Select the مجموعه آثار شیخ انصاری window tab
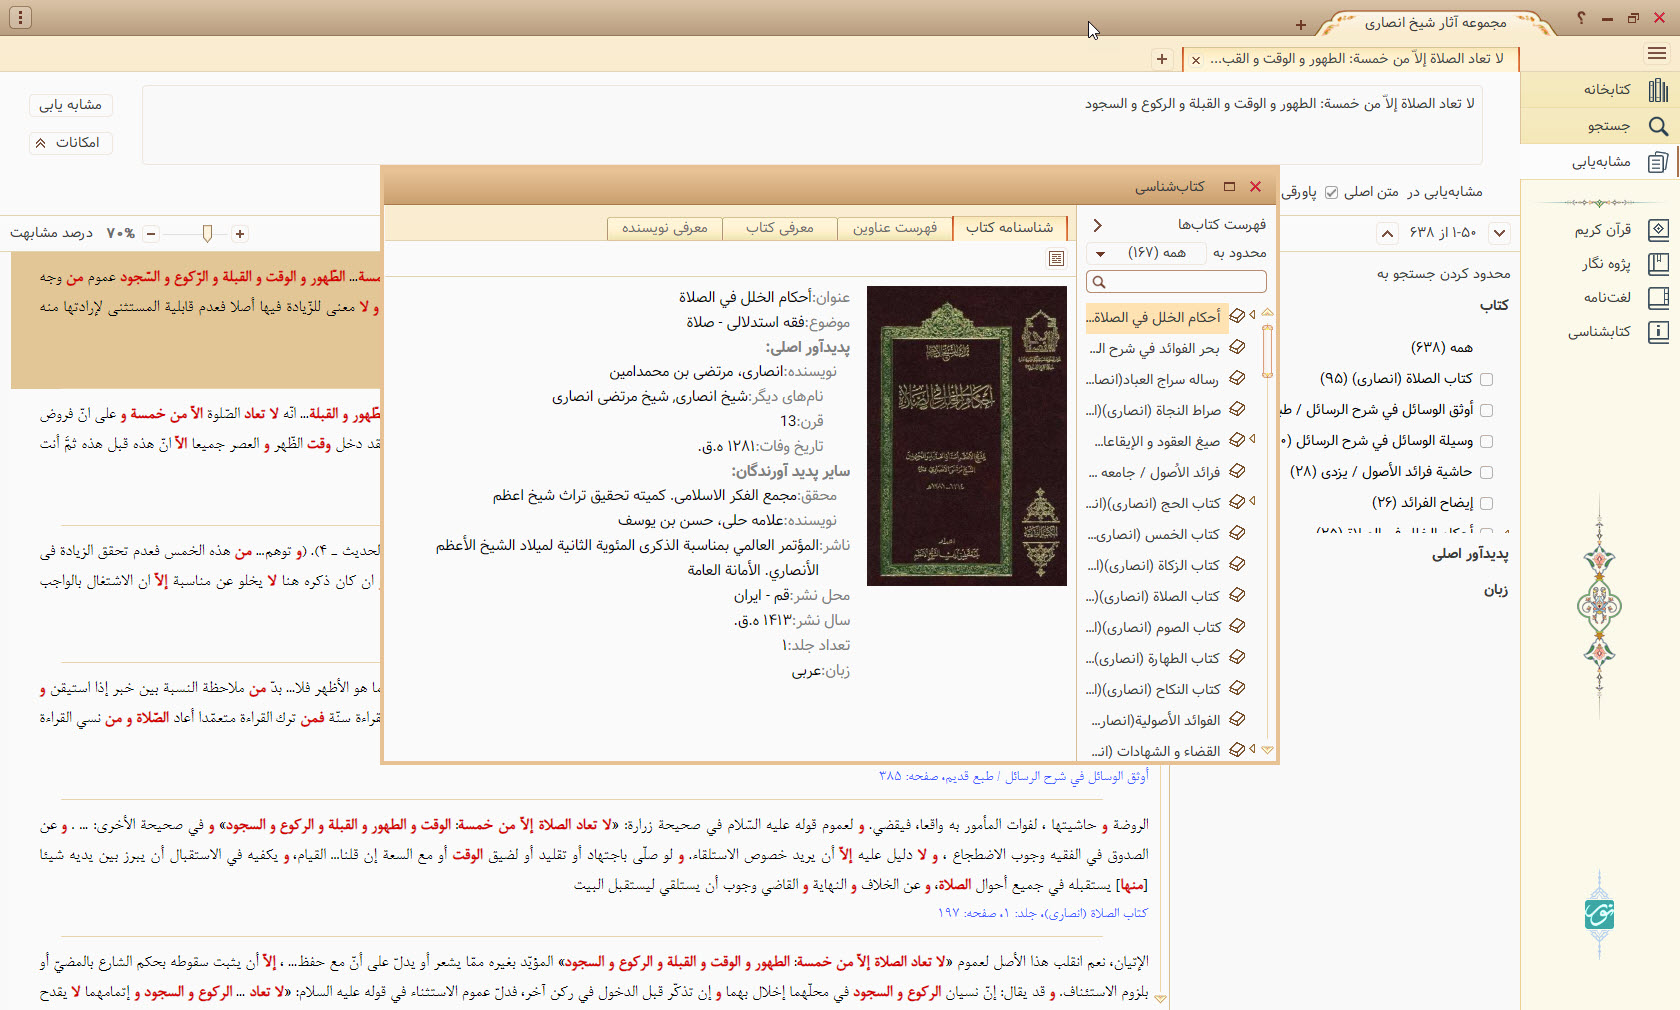The image size is (1680, 1010). pos(1435,23)
